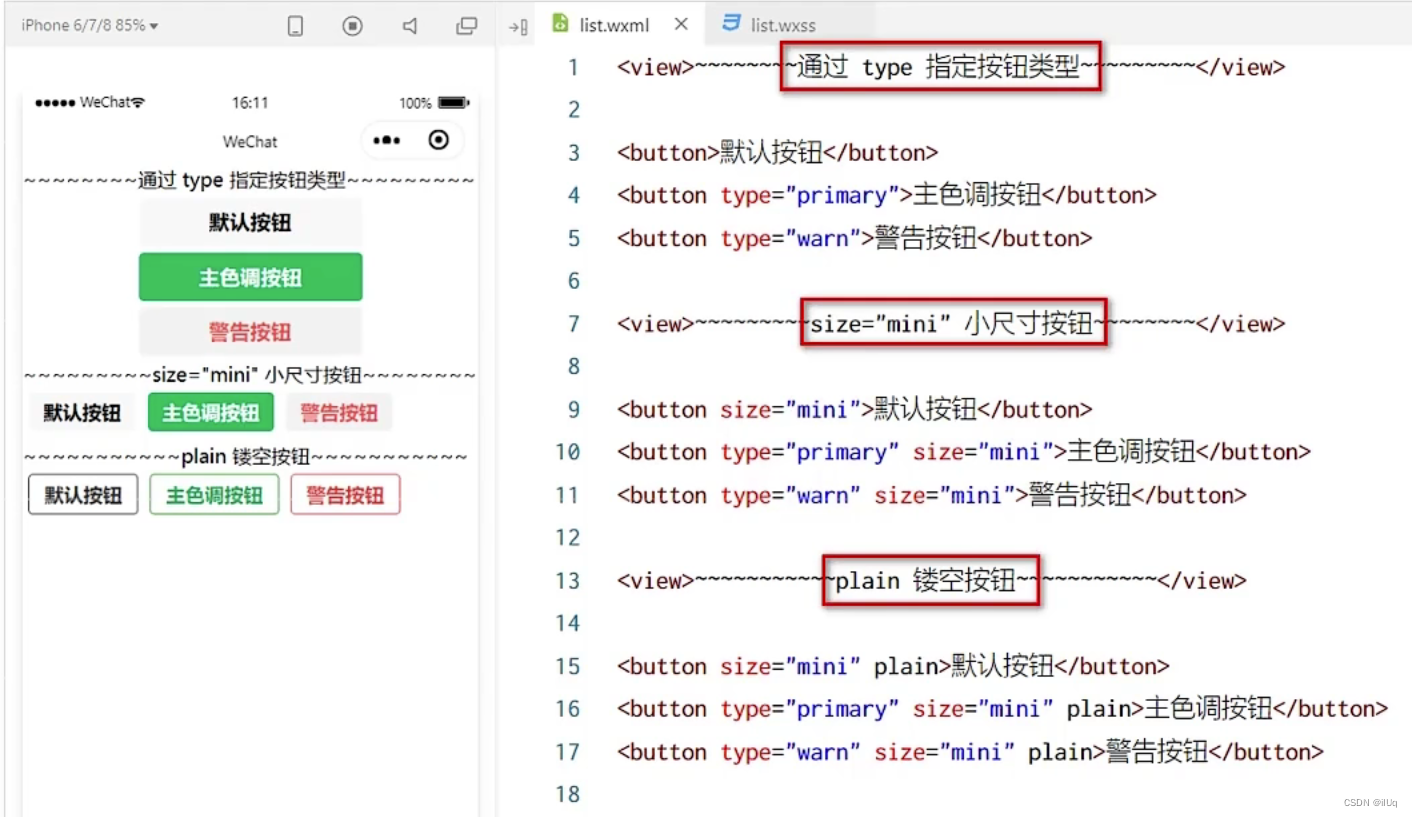This screenshot has height=817, width=1412.
Task: Click the simulator title WeChat
Action: pyautogui.click(x=250, y=142)
